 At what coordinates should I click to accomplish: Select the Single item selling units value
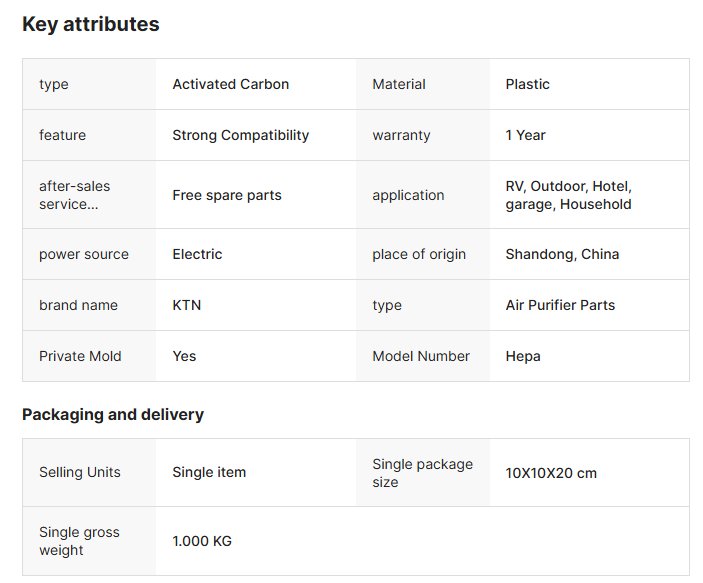coord(209,472)
